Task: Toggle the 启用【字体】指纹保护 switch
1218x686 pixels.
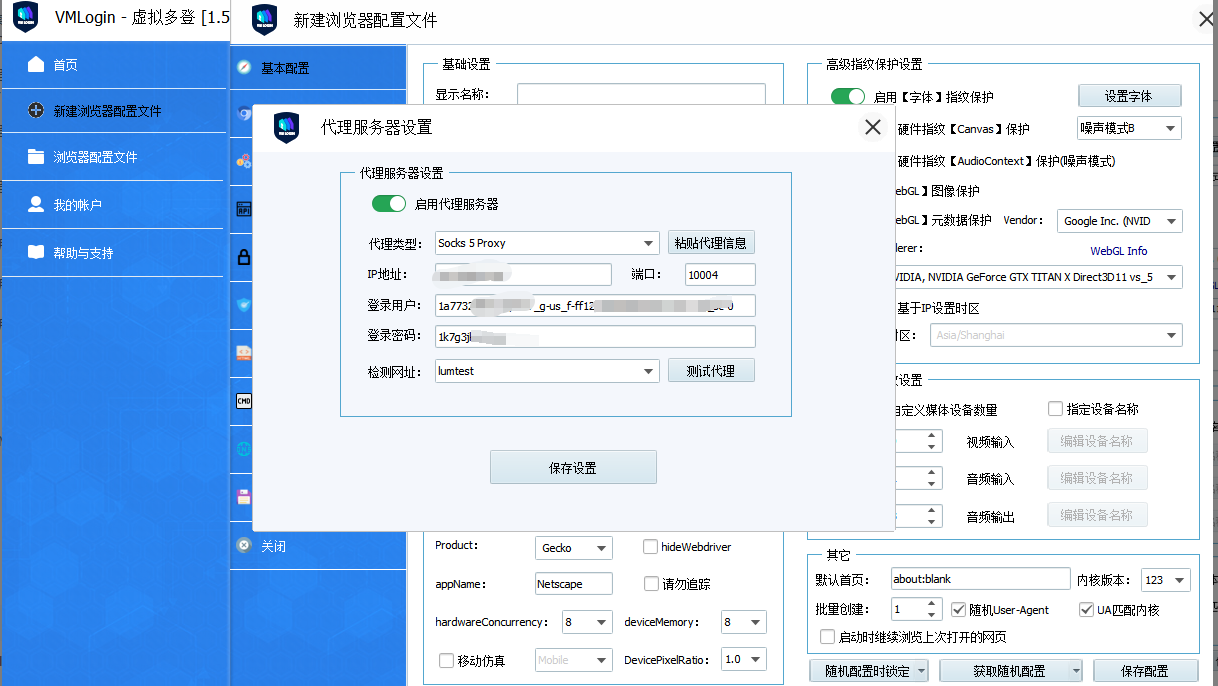Action: click(848, 97)
